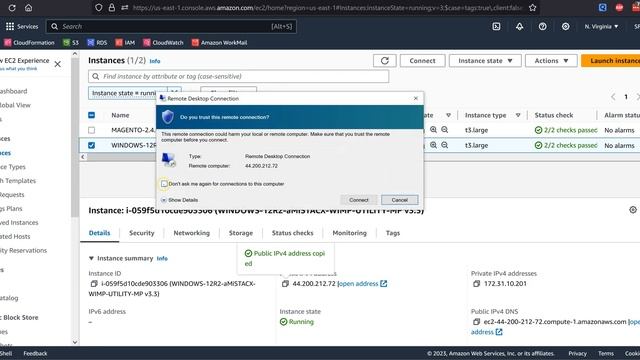640x360 pixels.
Task: Open details panel settings gear
Action: pos(633,210)
